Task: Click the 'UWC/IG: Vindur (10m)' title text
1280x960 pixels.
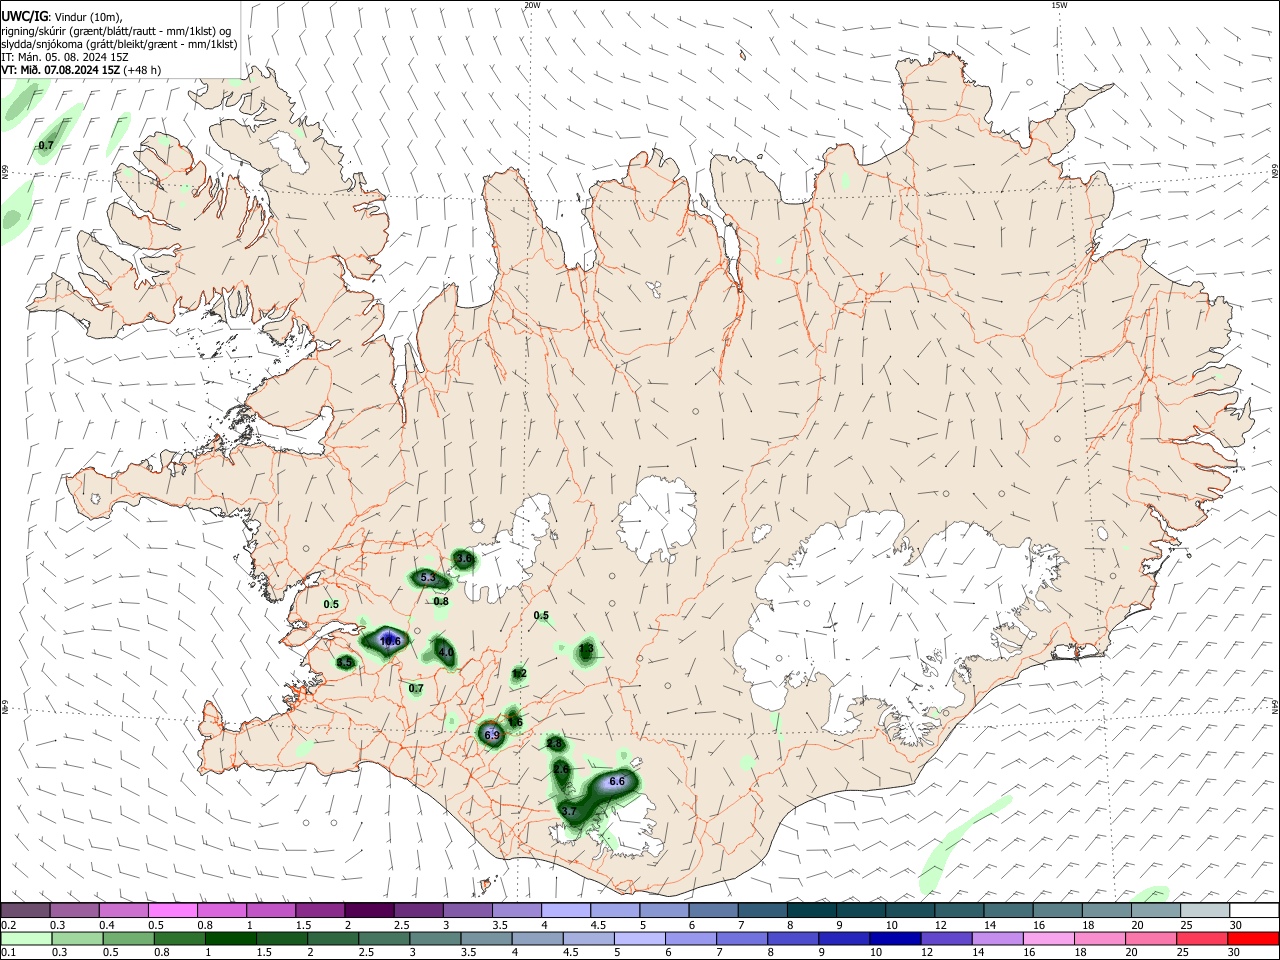Action: click(62, 16)
